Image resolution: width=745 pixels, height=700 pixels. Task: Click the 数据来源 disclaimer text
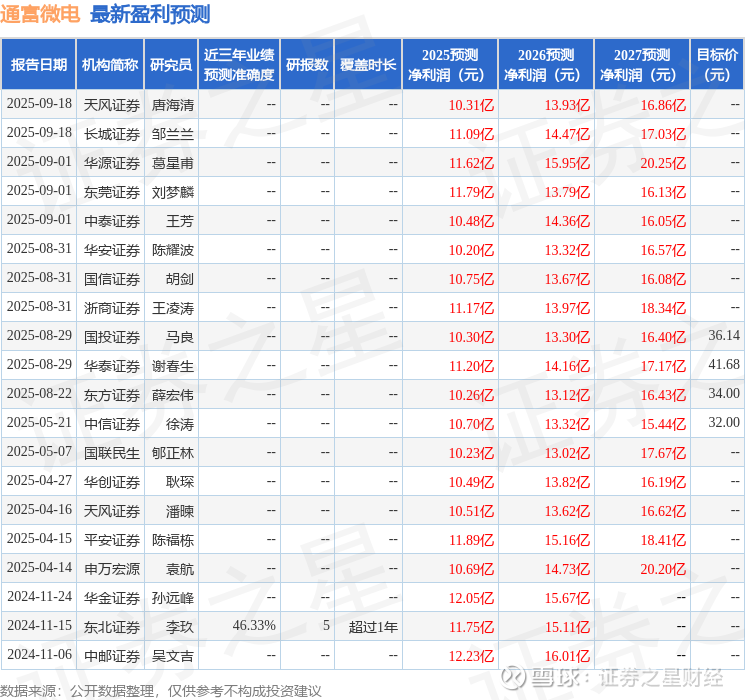tap(161, 691)
